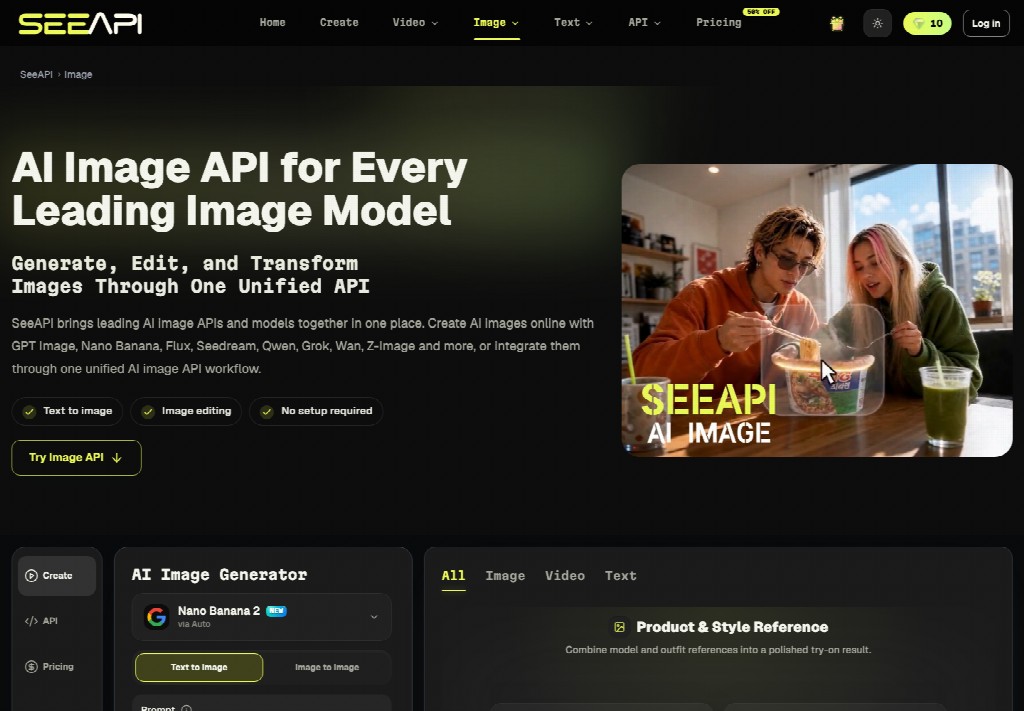Open the Nano Banana 2 model dropdown
The height and width of the screenshot is (711, 1024).
pos(262,617)
